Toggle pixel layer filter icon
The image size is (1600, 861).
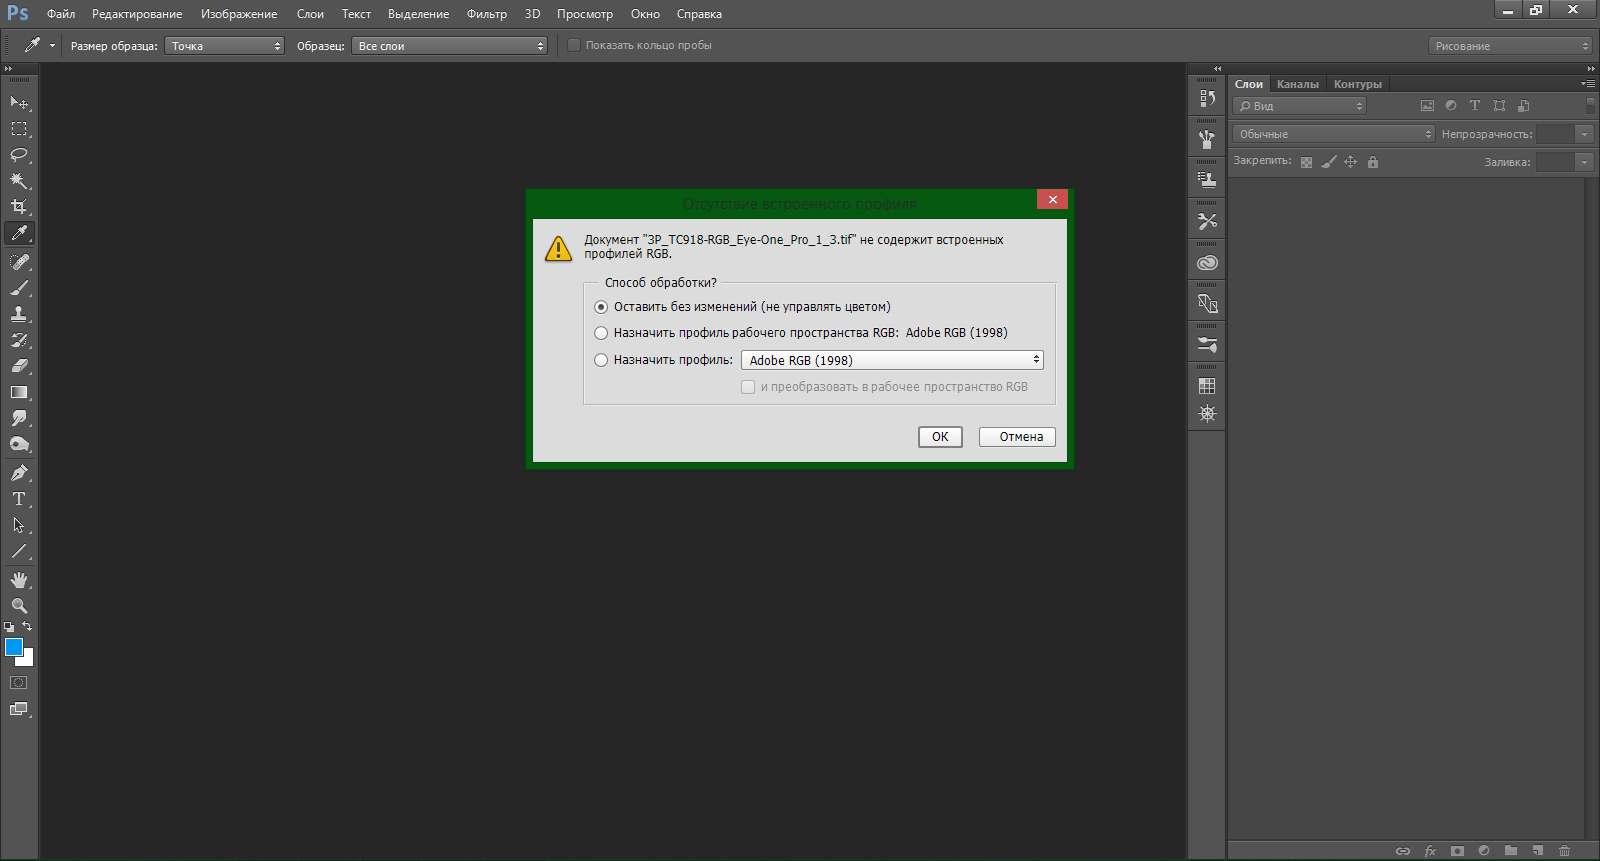click(x=1427, y=106)
